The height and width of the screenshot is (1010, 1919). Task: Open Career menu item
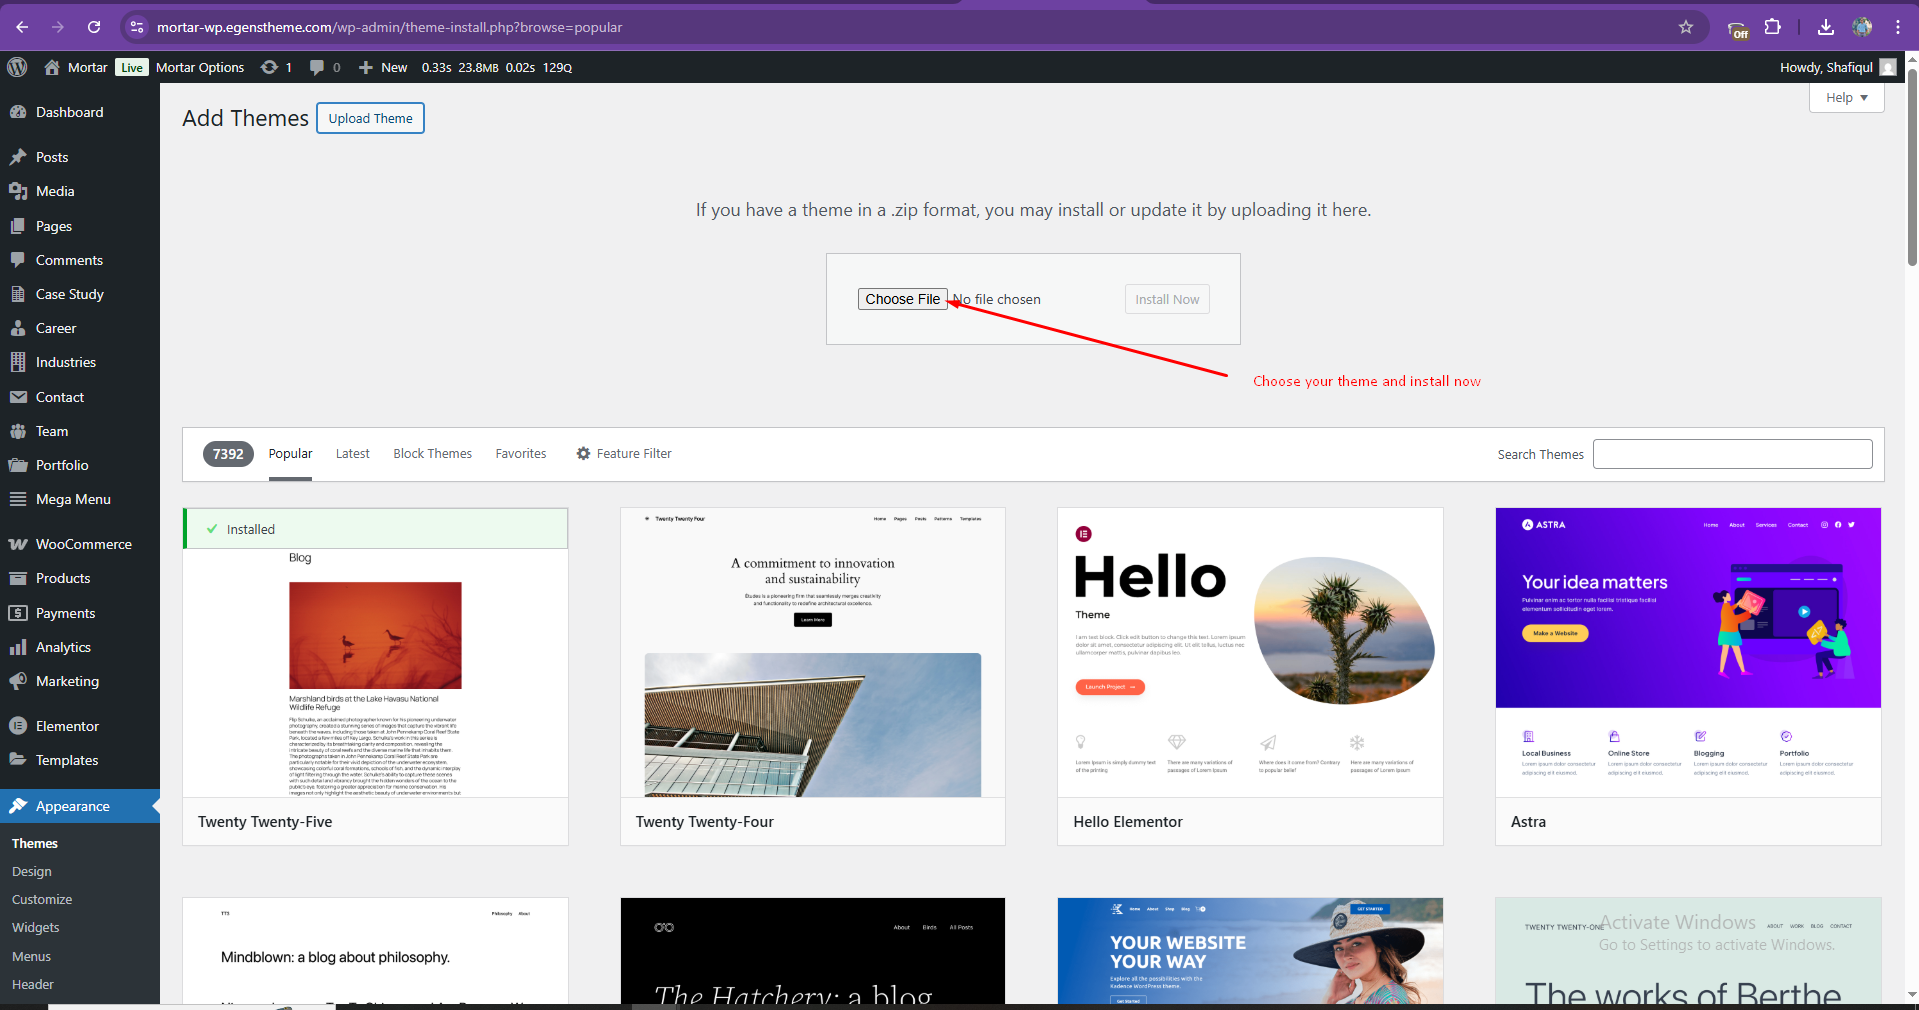80,328
